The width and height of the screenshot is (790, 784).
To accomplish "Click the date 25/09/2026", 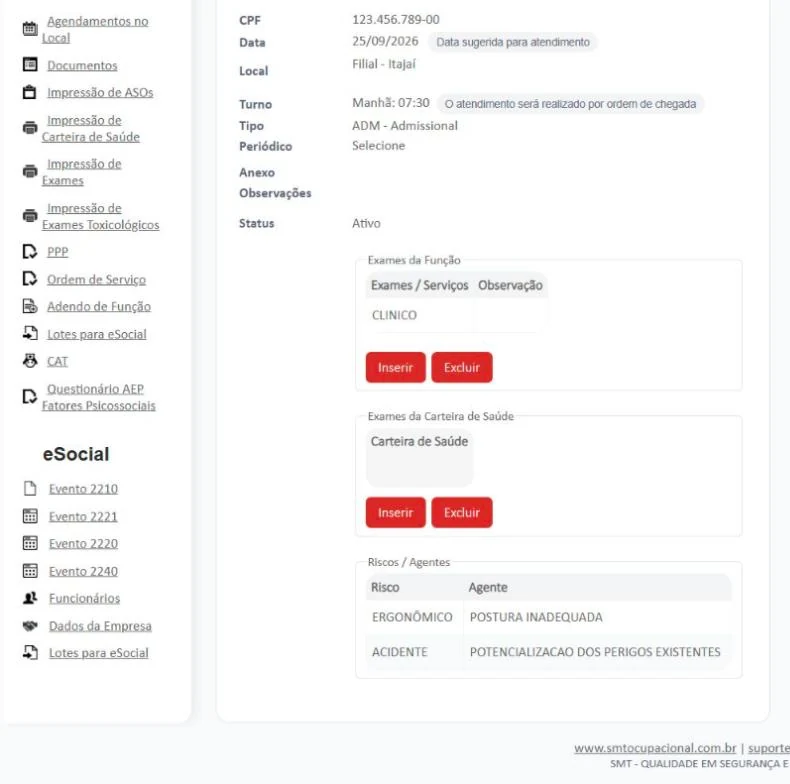I will tap(385, 41).
